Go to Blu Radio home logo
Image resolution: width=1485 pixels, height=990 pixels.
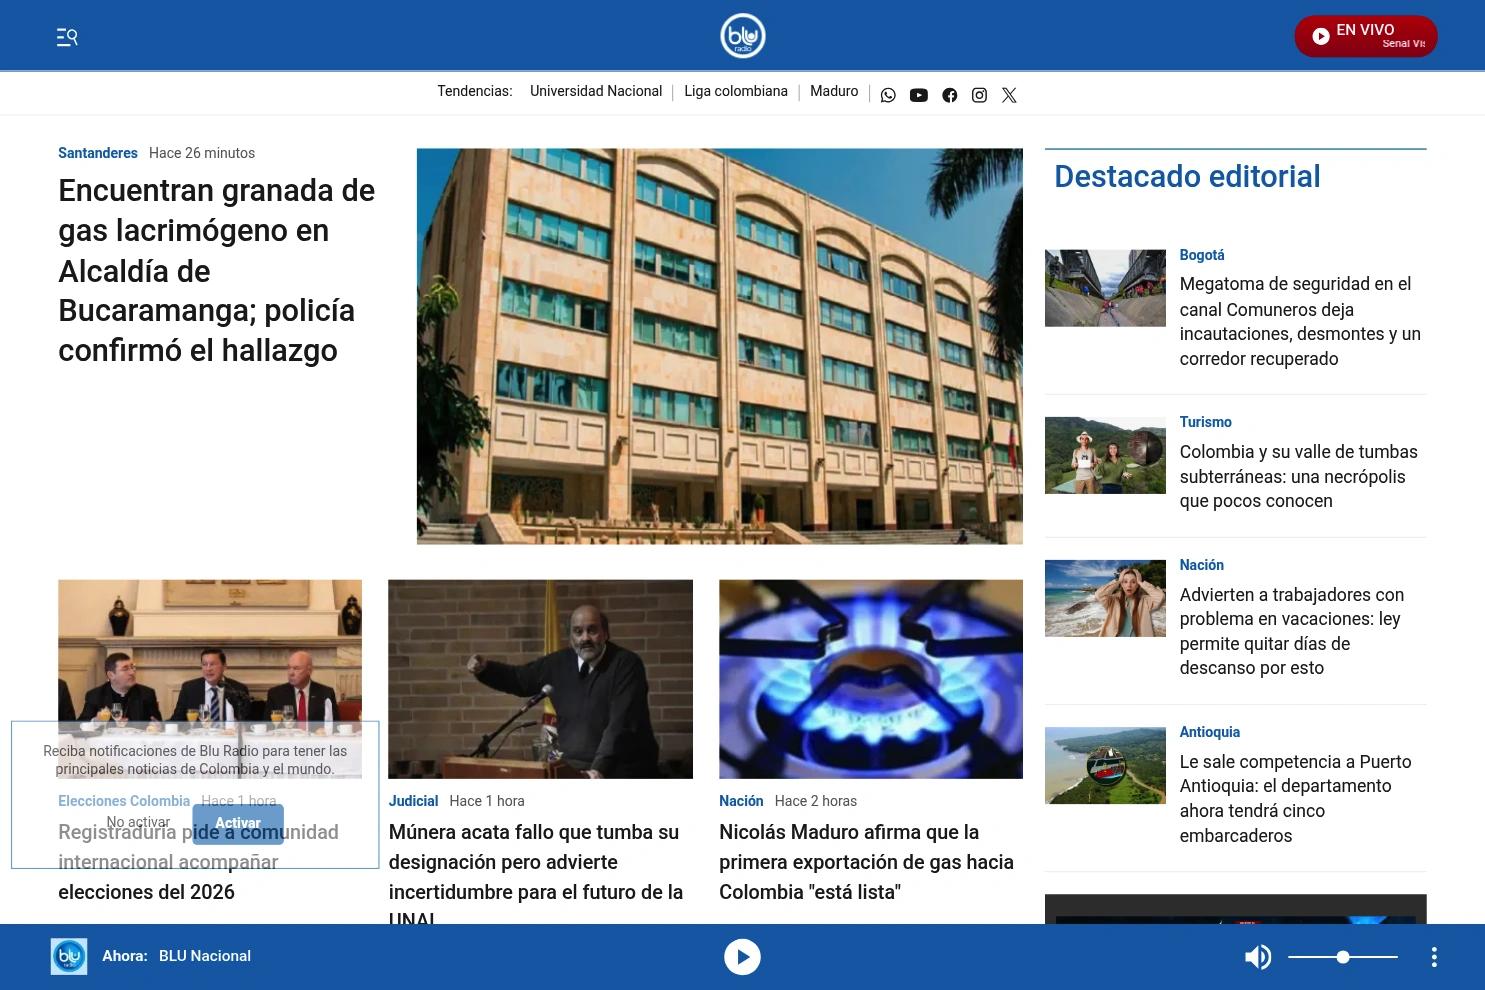point(742,36)
